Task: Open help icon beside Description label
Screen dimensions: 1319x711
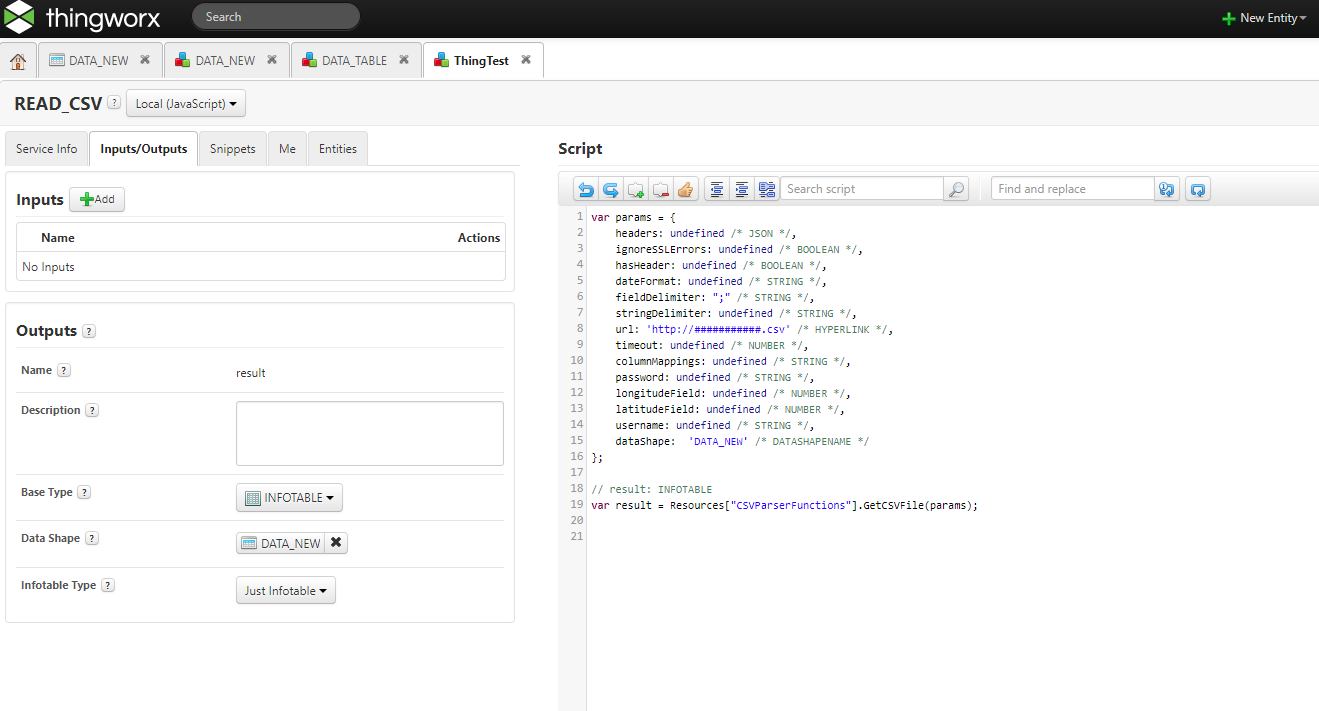Action: 92,410
